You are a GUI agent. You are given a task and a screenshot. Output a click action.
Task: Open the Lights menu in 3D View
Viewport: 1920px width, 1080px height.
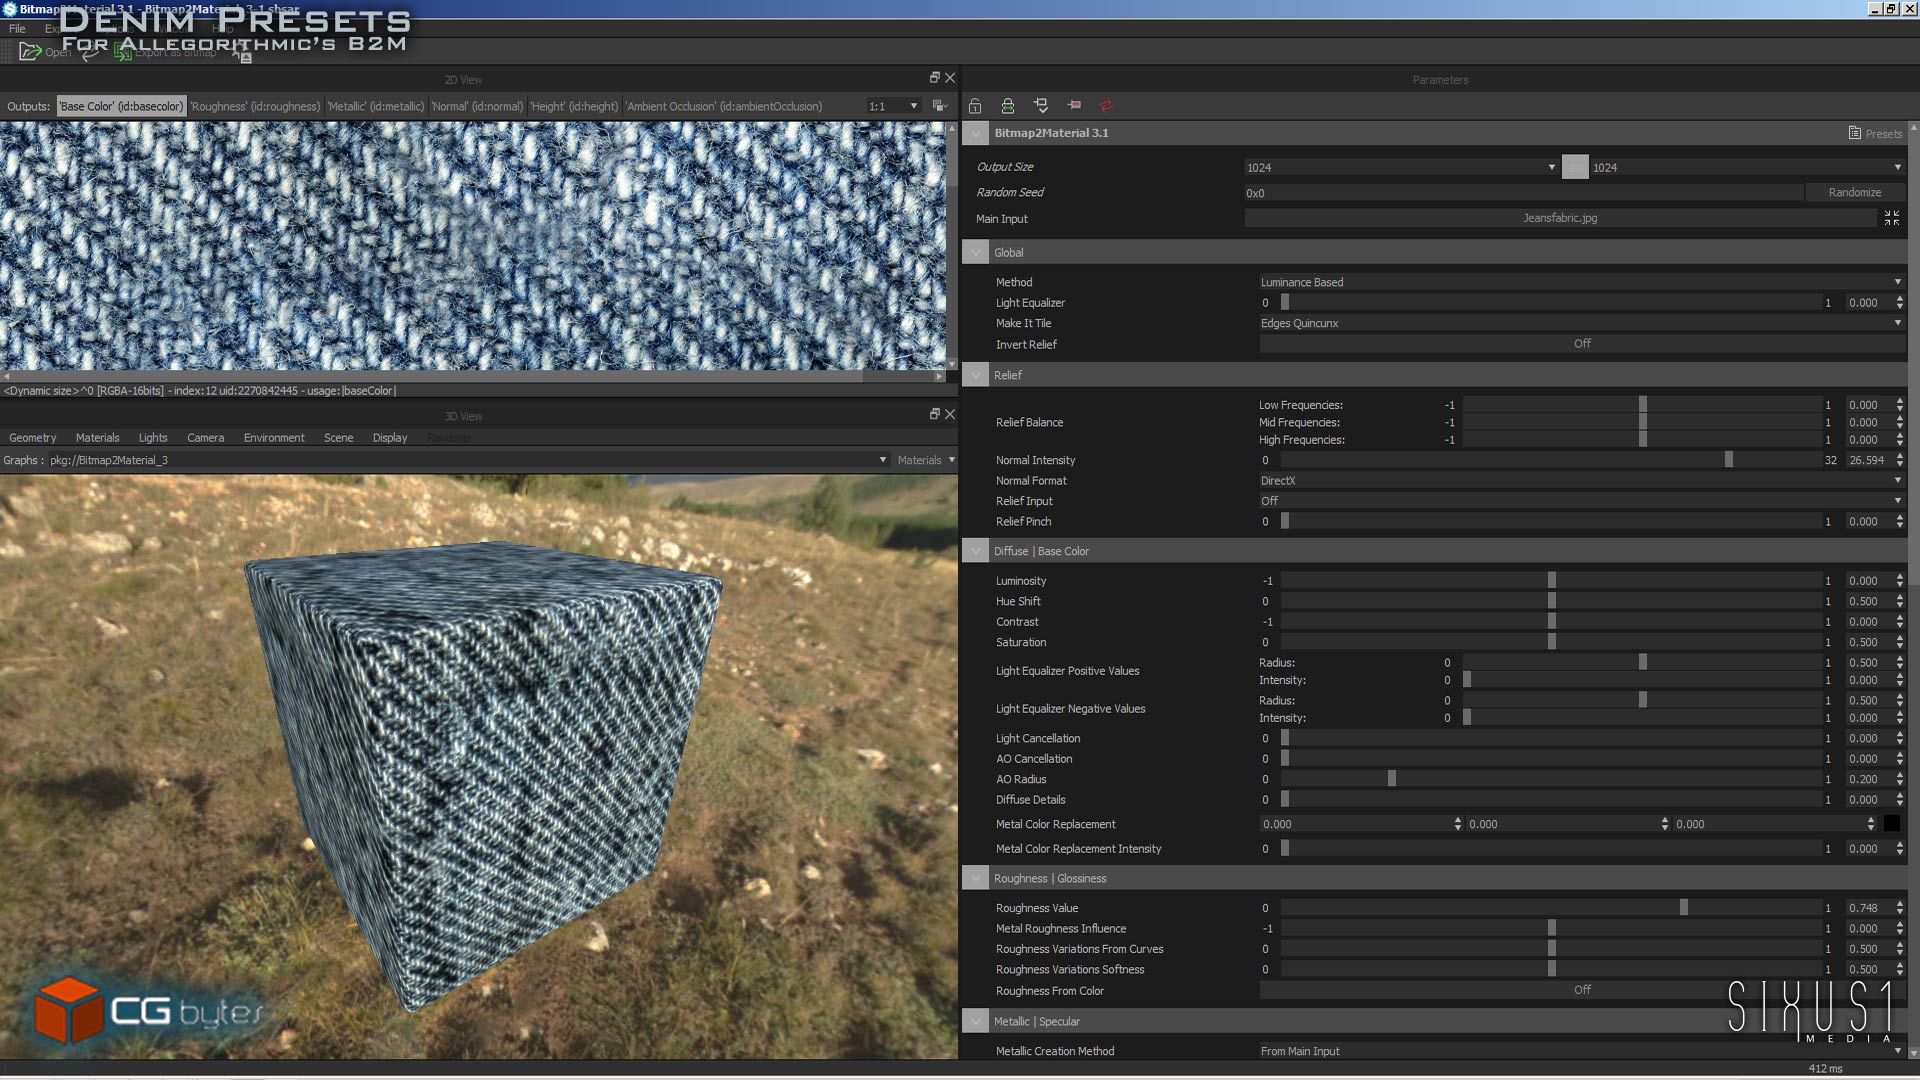(x=153, y=438)
